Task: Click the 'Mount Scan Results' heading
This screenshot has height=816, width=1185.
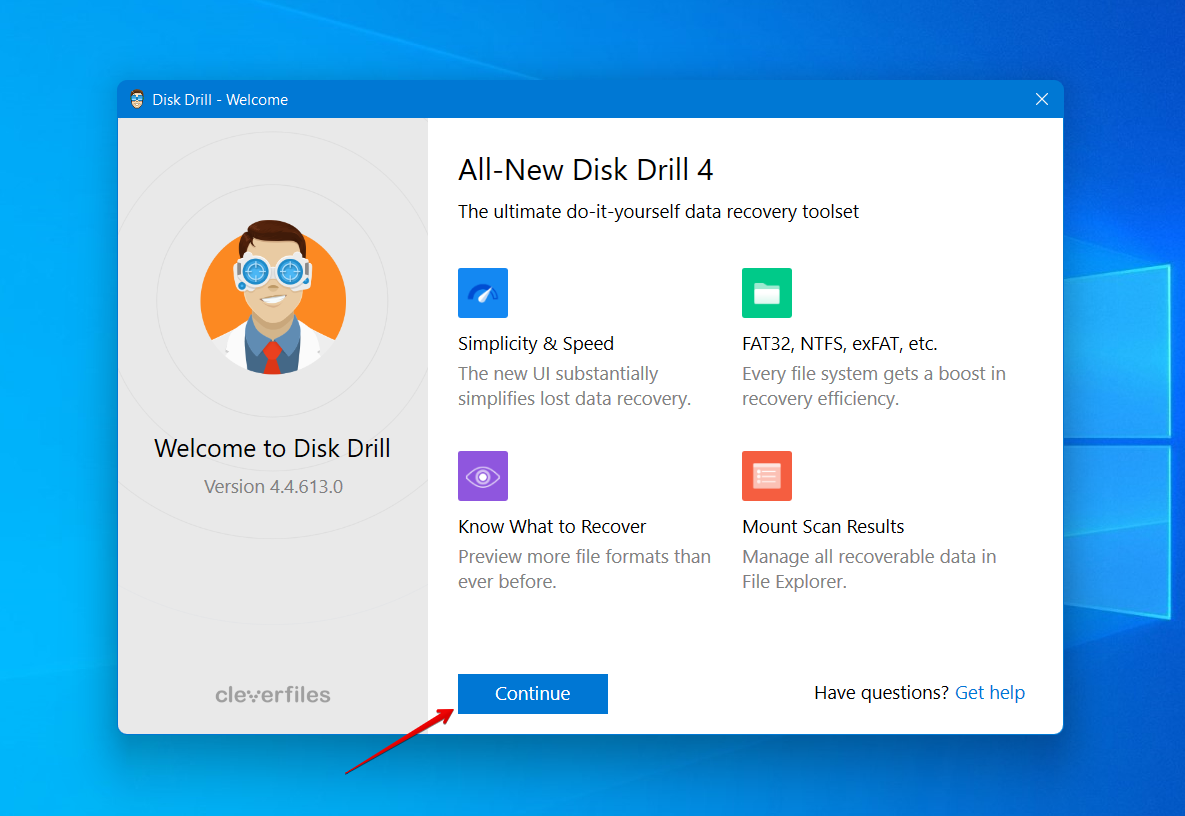Action: 823,527
